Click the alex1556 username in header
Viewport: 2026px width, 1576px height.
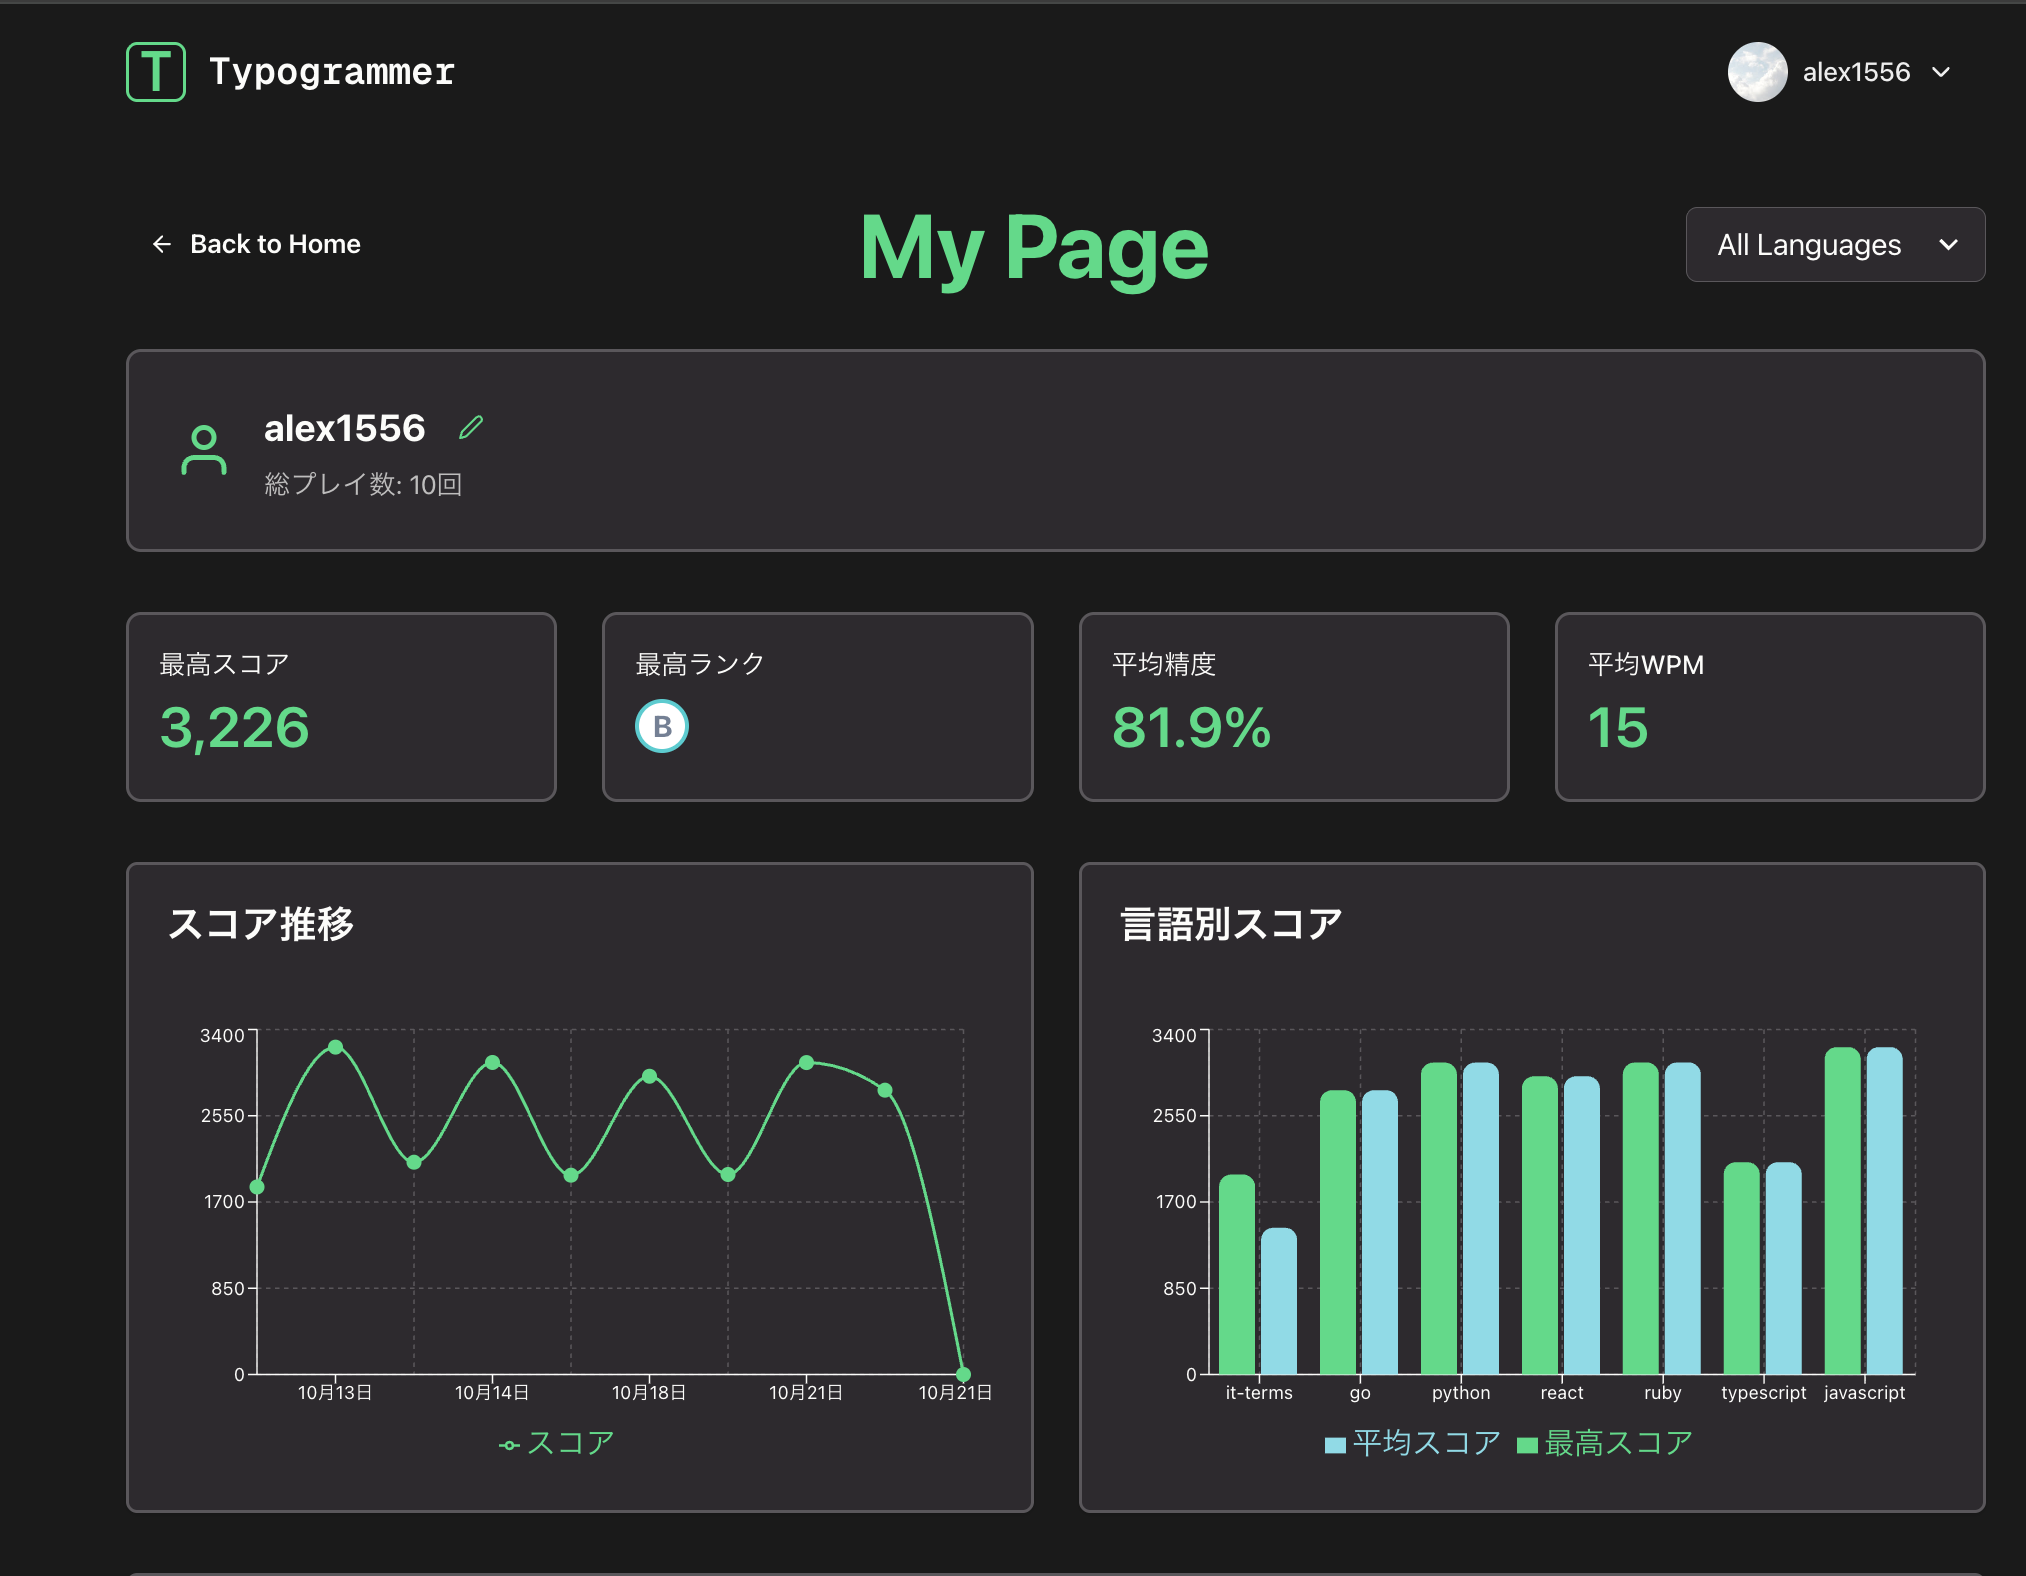(1856, 72)
